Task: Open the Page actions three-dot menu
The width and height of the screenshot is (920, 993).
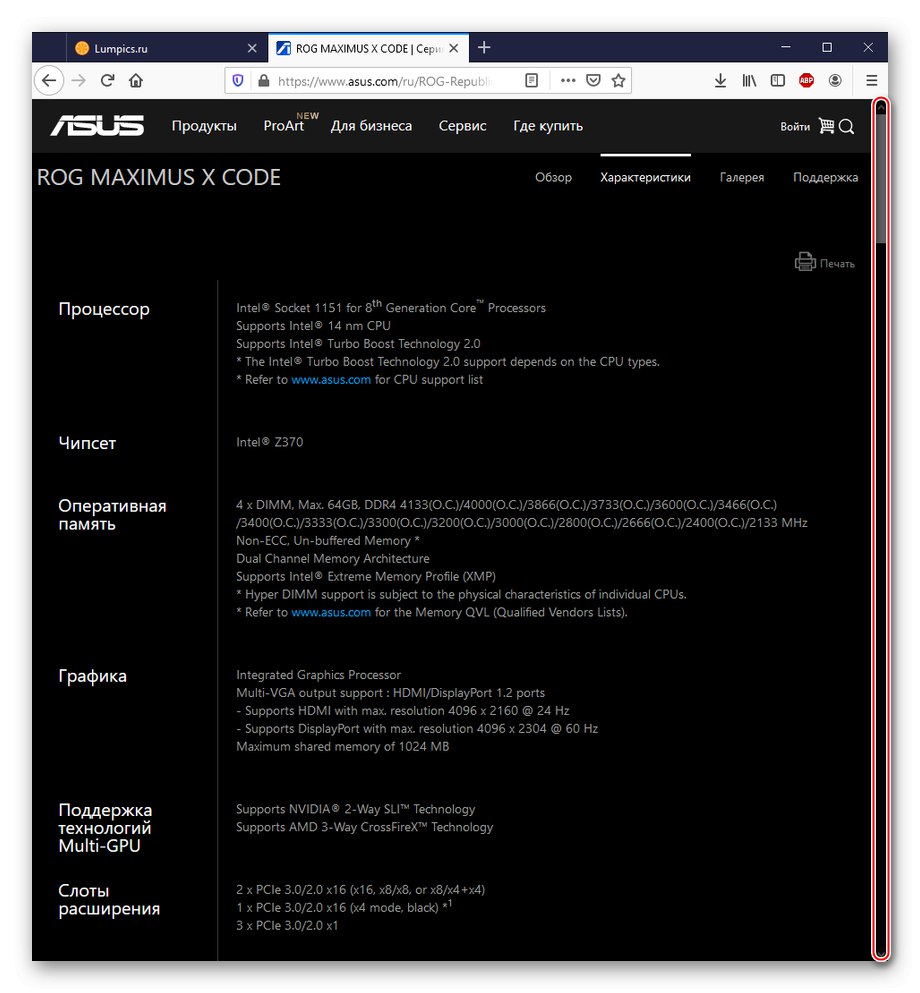Action: [x=568, y=80]
